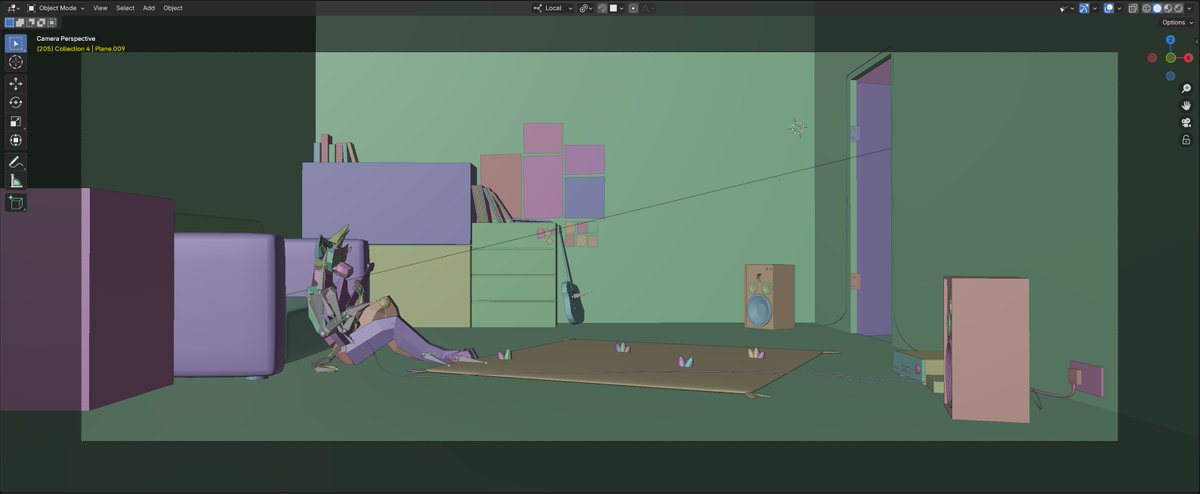The image size is (1200, 494).
Task: Choose the Extend selection mode icon
Action: click(20, 22)
